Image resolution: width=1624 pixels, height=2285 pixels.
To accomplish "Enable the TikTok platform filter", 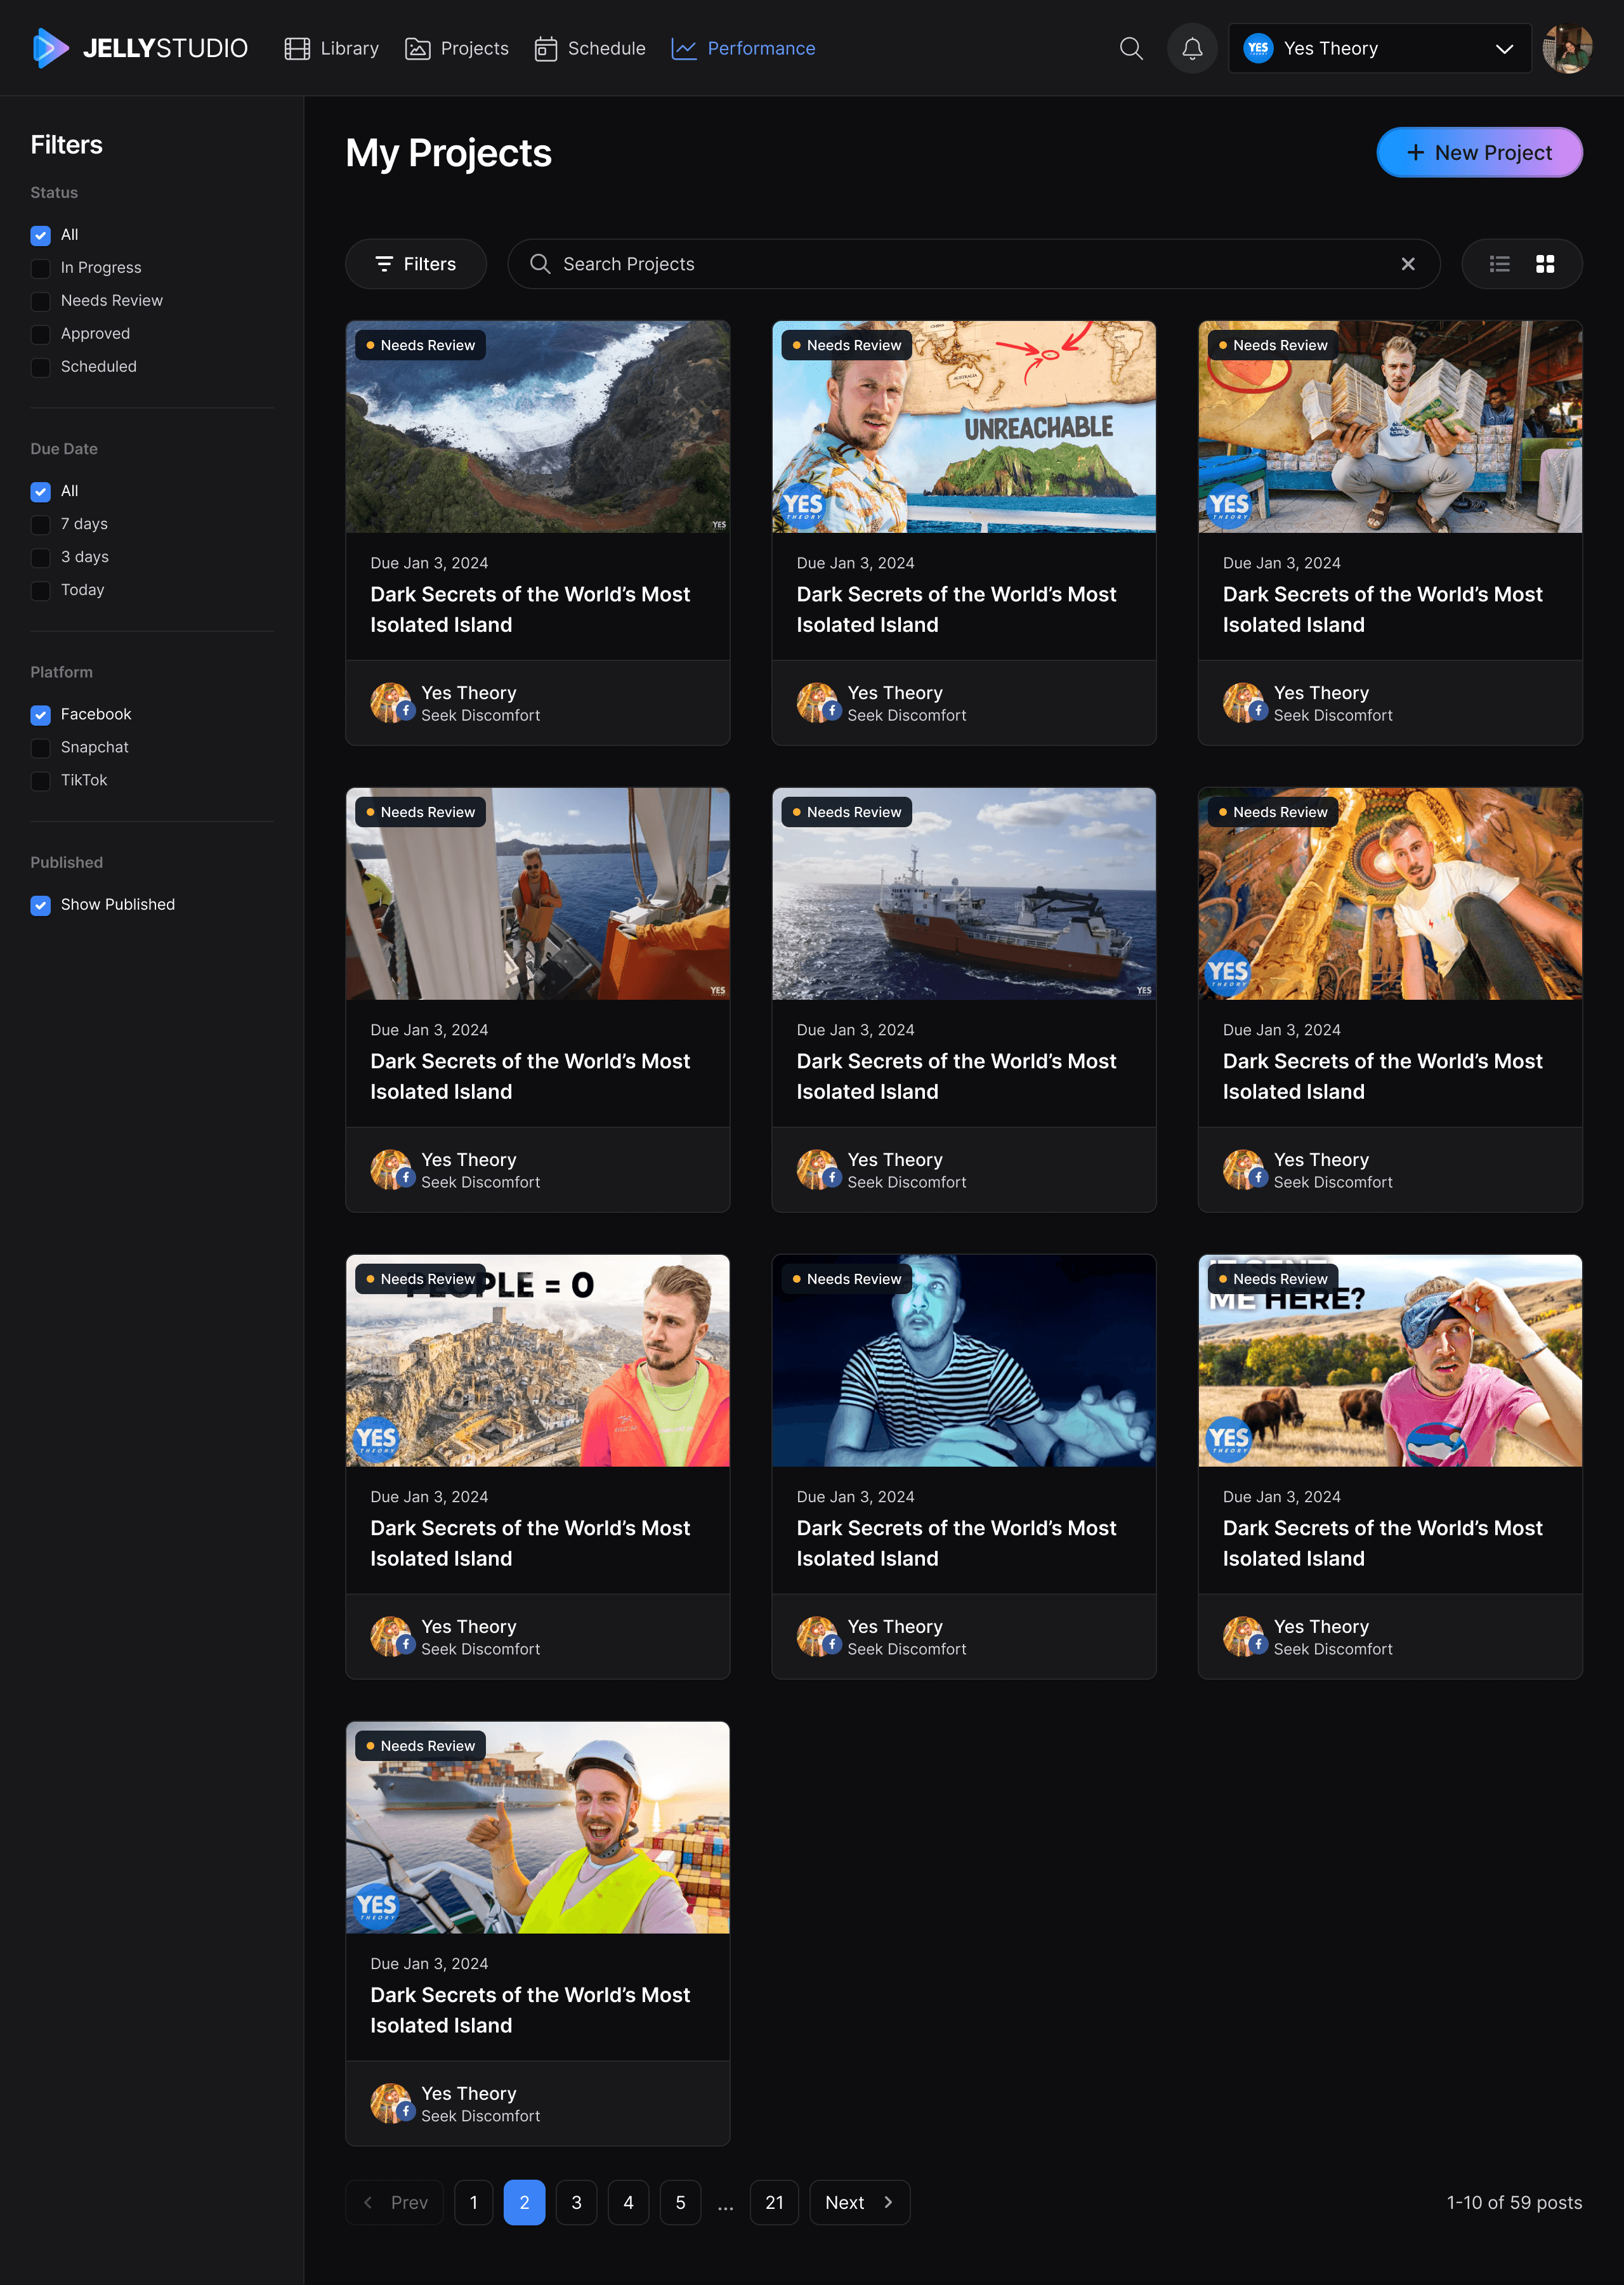I will 40,780.
